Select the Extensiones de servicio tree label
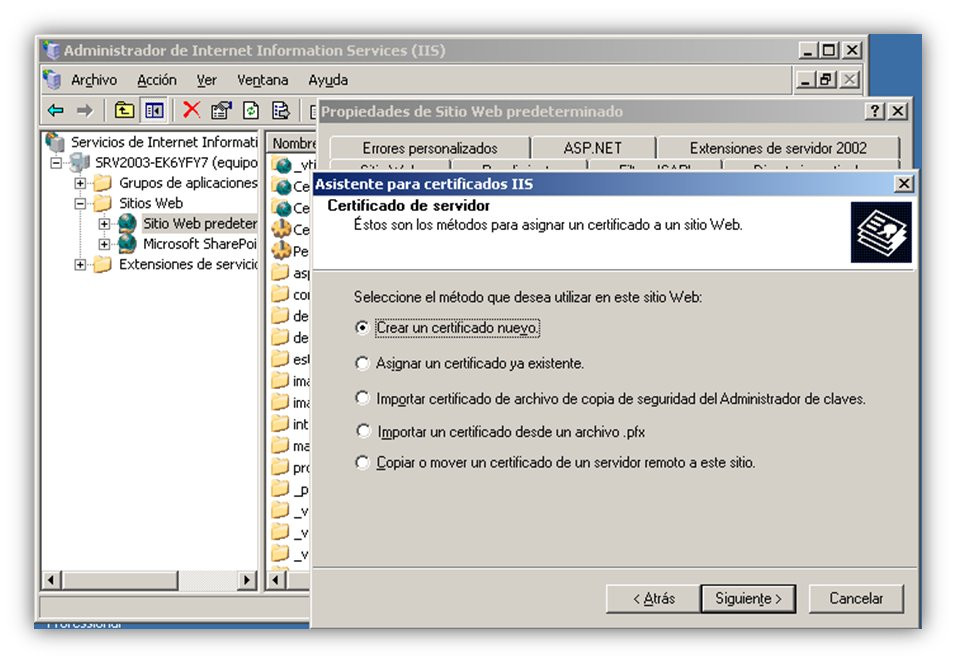956x663 pixels. [188, 264]
